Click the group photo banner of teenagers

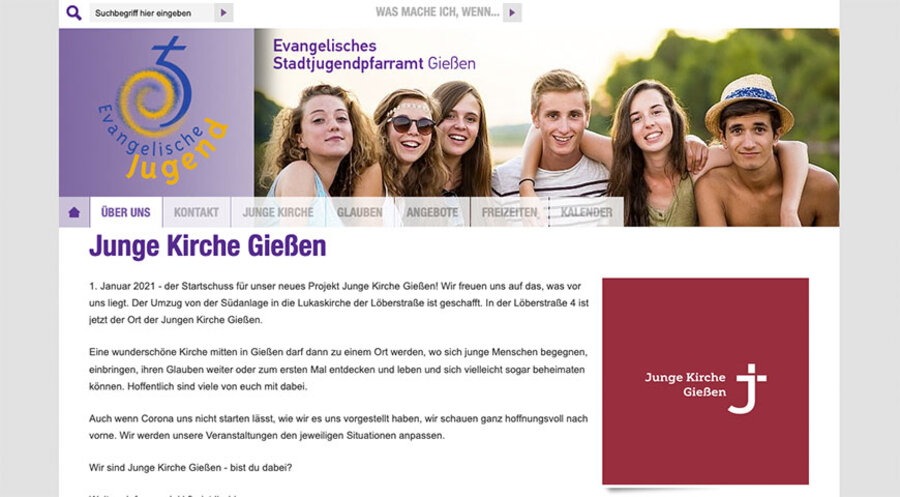[x=546, y=126]
